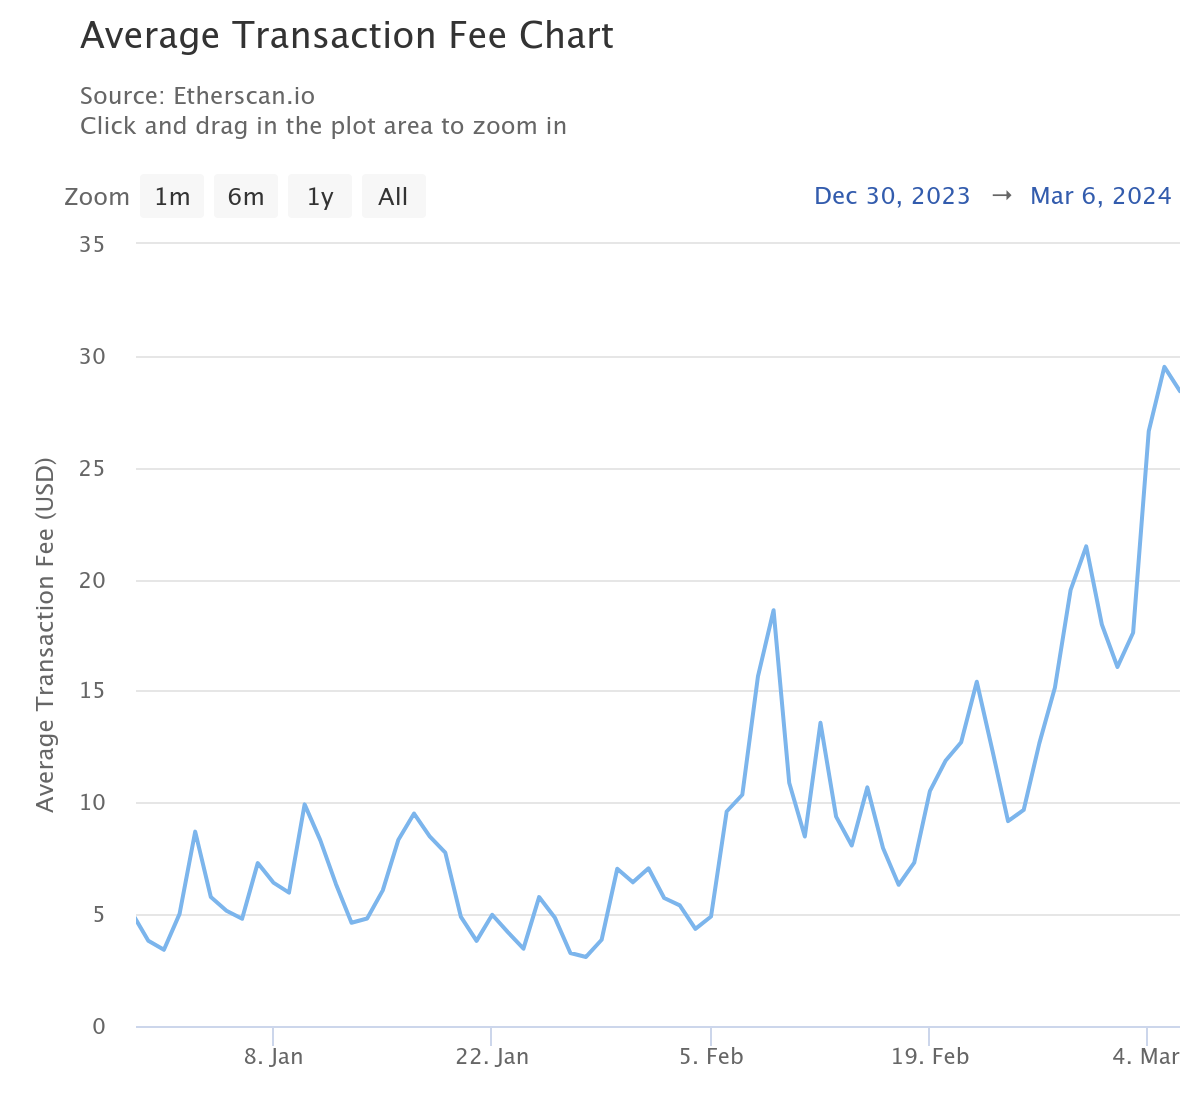
Task: Click the 22. Jan axis label
Action: [x=493, y=1056]
